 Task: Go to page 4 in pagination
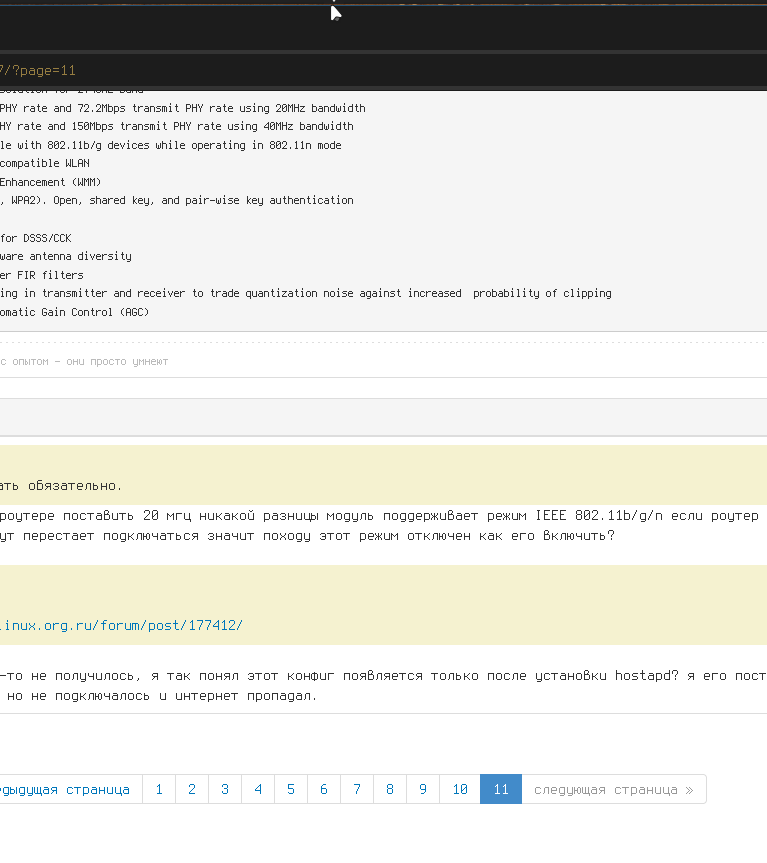coord(258,789)
